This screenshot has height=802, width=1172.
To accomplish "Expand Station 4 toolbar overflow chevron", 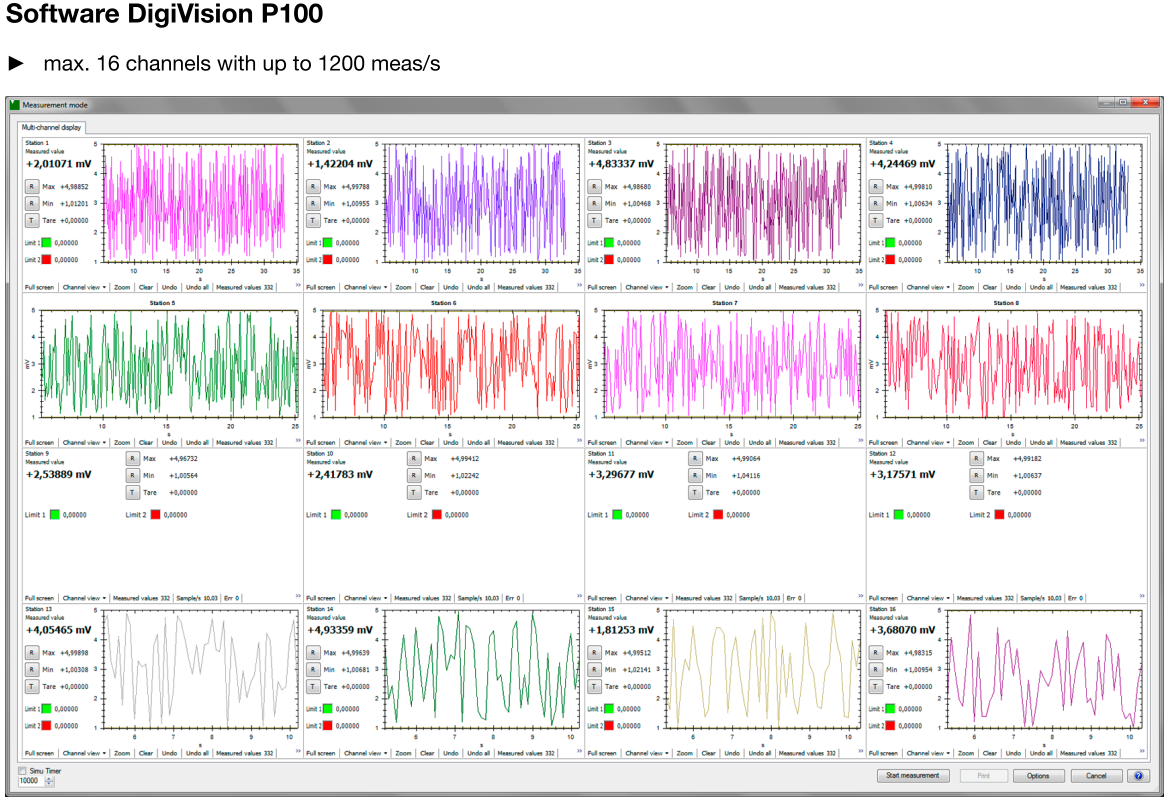I will click(x=1140, y=286).
